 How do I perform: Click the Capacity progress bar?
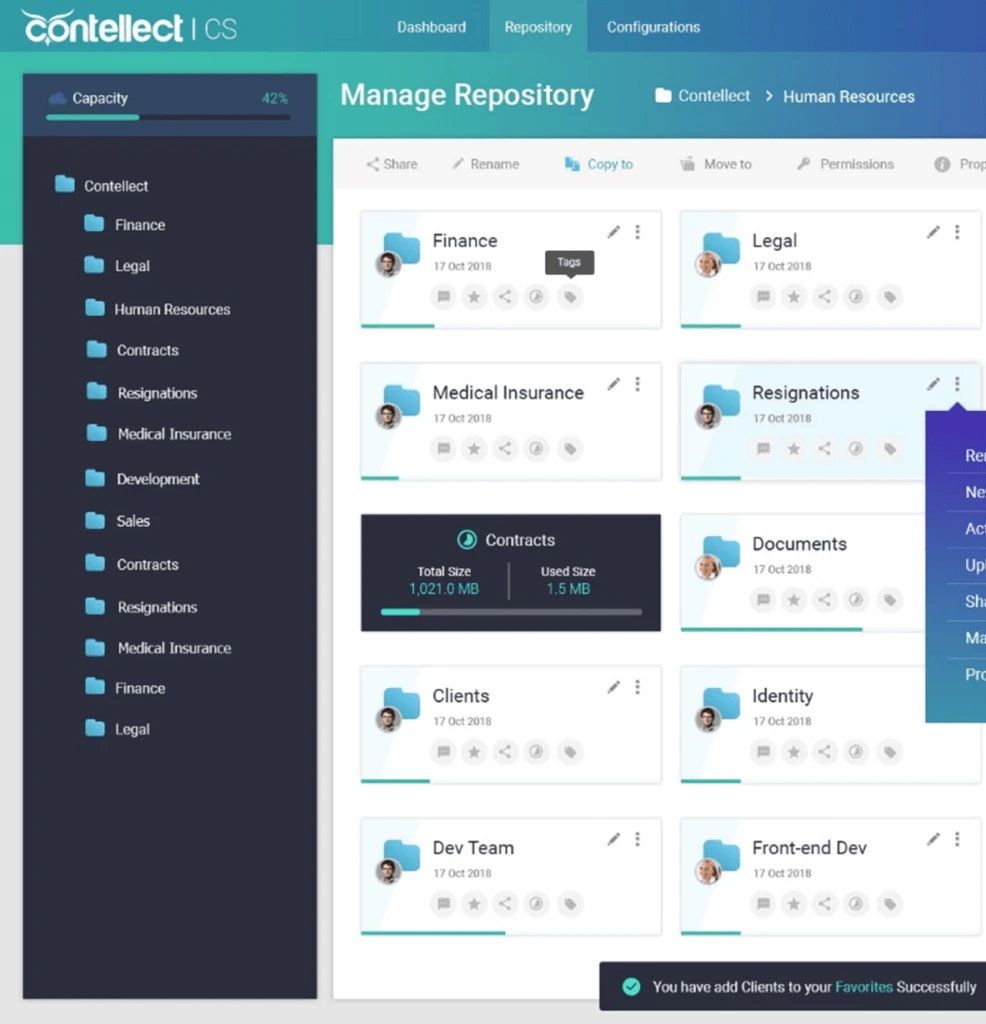pos(168,118)
